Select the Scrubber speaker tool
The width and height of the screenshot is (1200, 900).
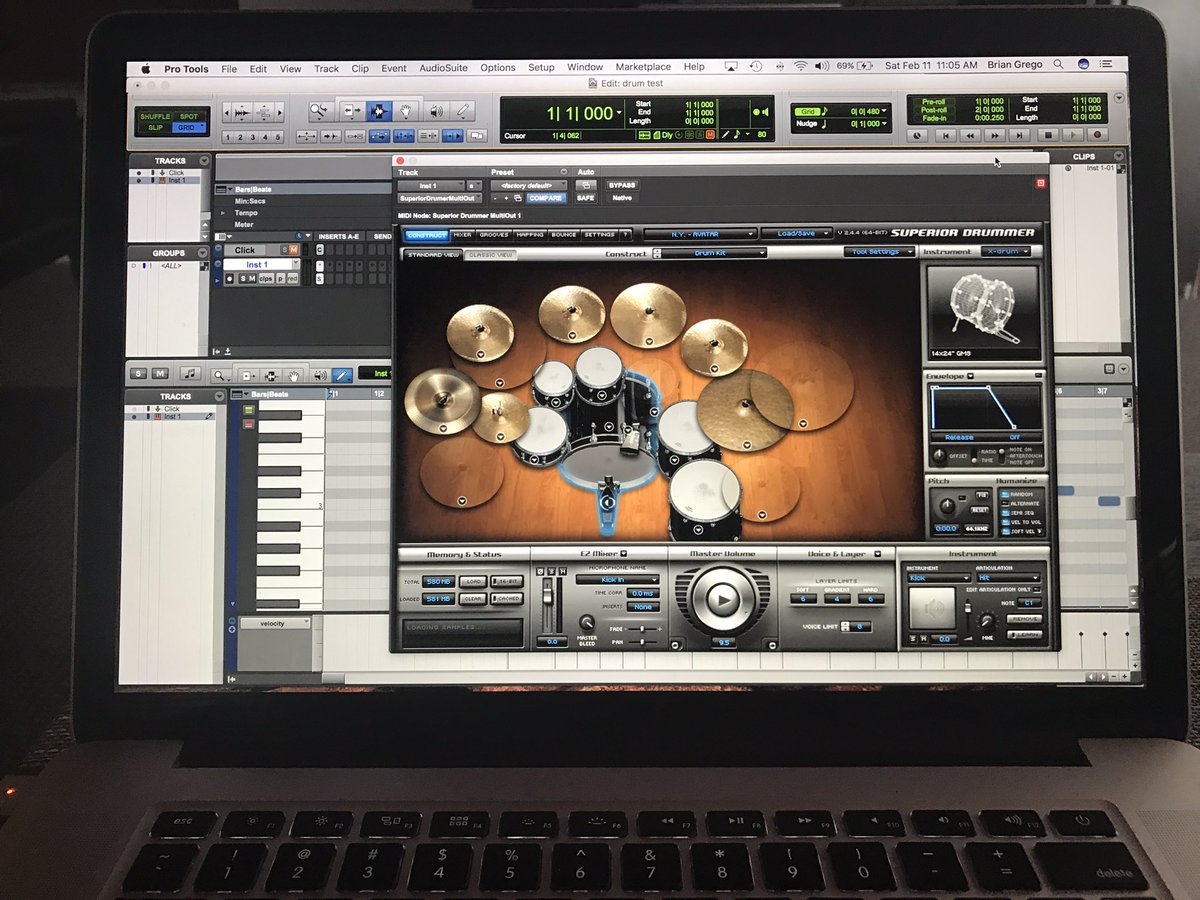tap(436, 111)
